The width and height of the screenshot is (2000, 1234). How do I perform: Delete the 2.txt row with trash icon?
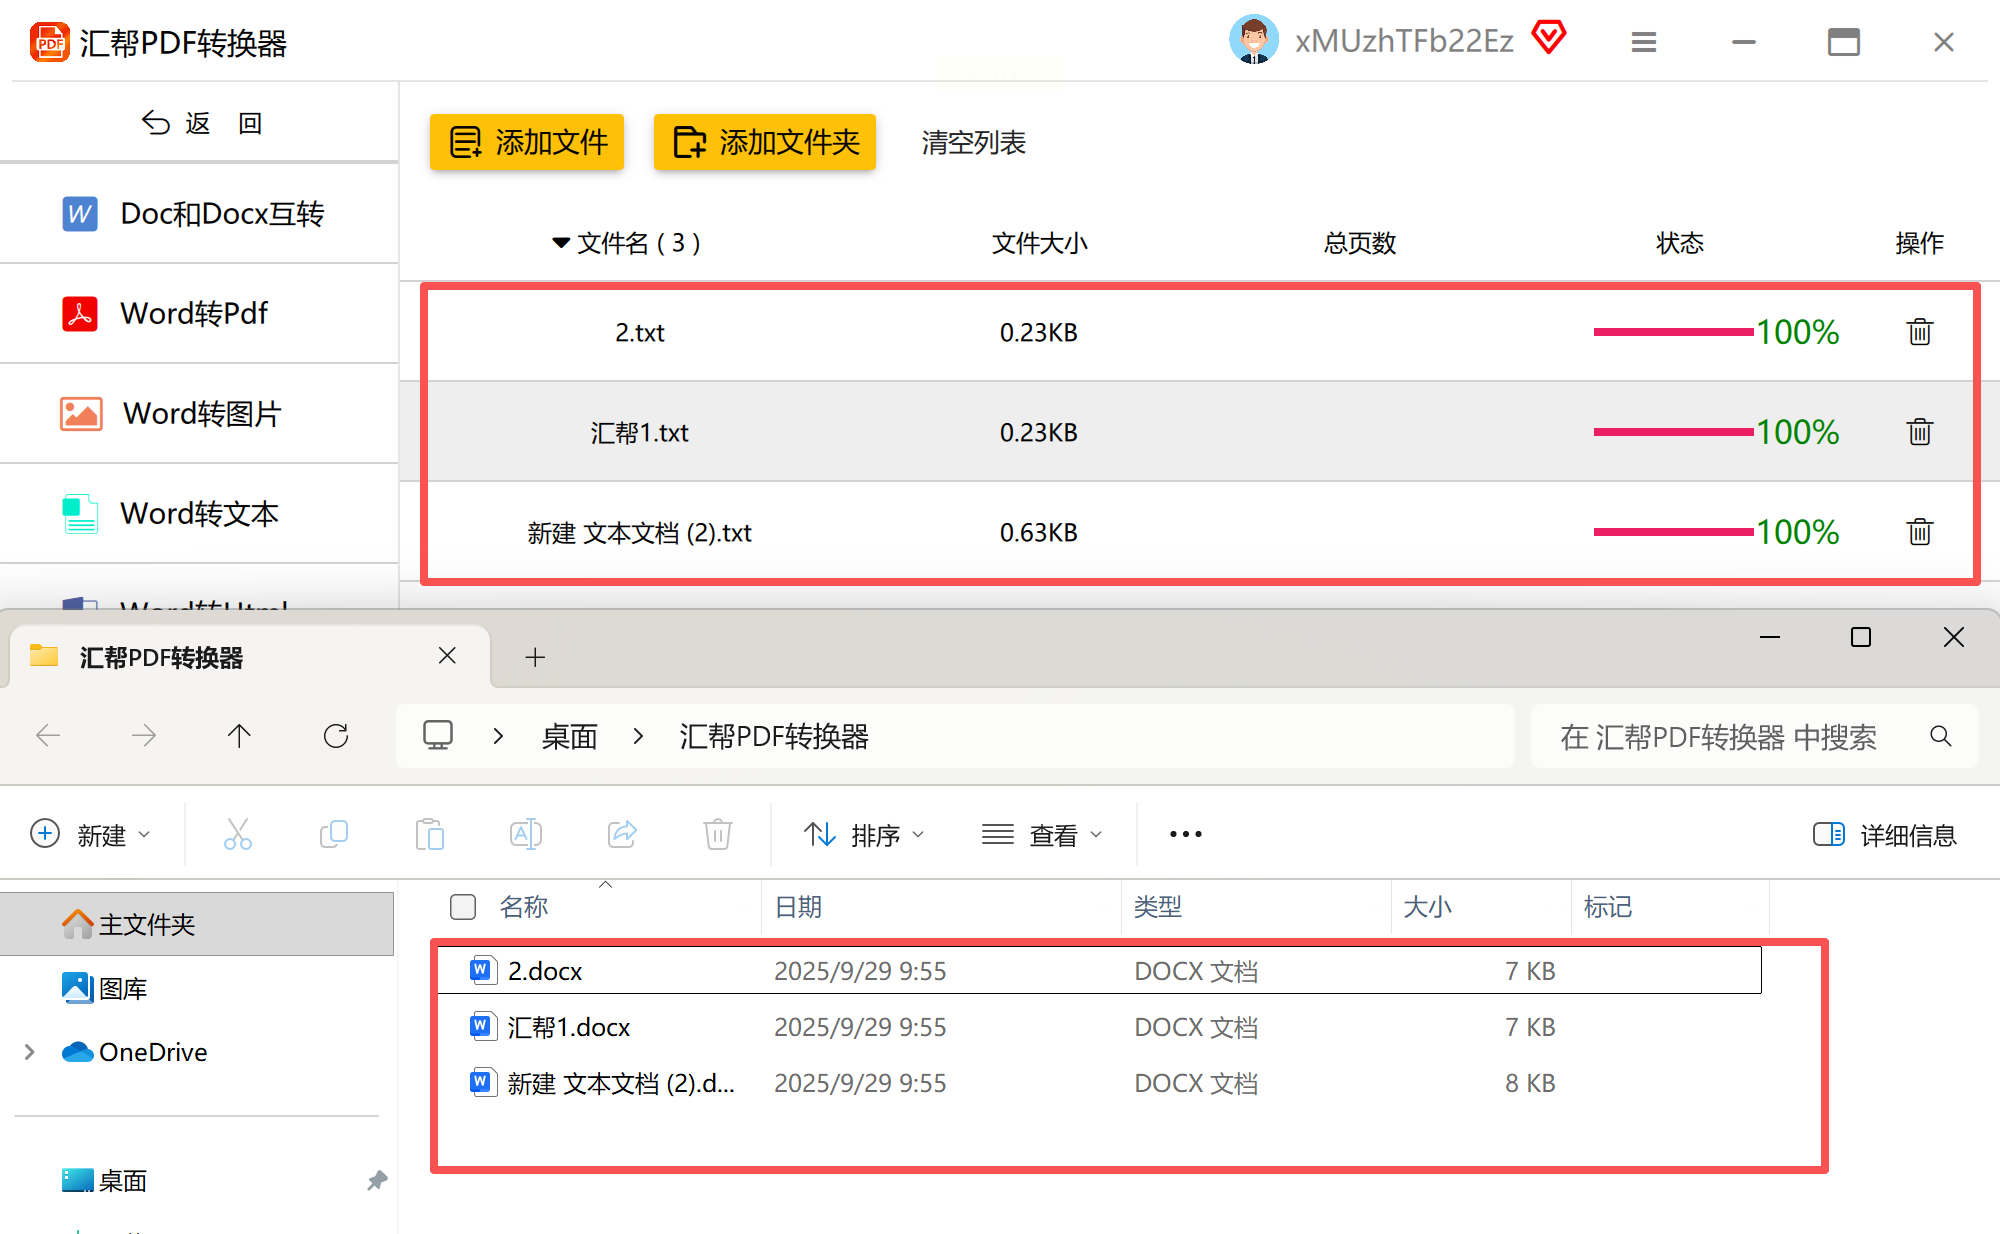1919,332
